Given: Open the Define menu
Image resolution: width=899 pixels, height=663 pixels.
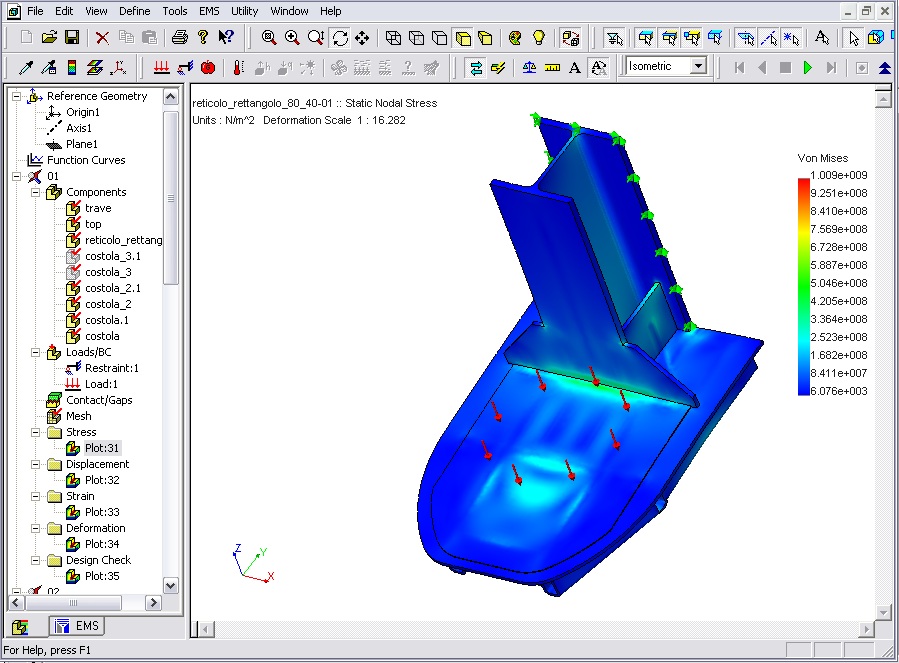Looking at the screenshot, I should click(134, 11).
